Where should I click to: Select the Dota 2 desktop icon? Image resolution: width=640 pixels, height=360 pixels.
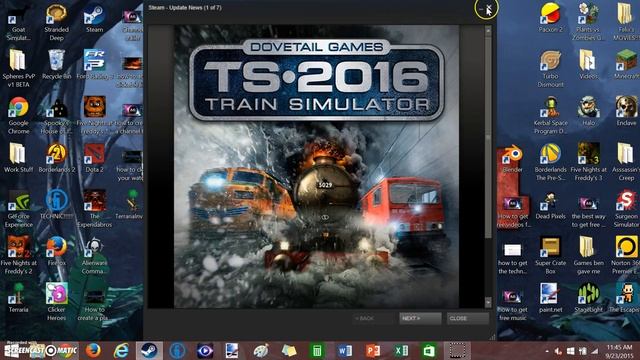tap(94, 158)
